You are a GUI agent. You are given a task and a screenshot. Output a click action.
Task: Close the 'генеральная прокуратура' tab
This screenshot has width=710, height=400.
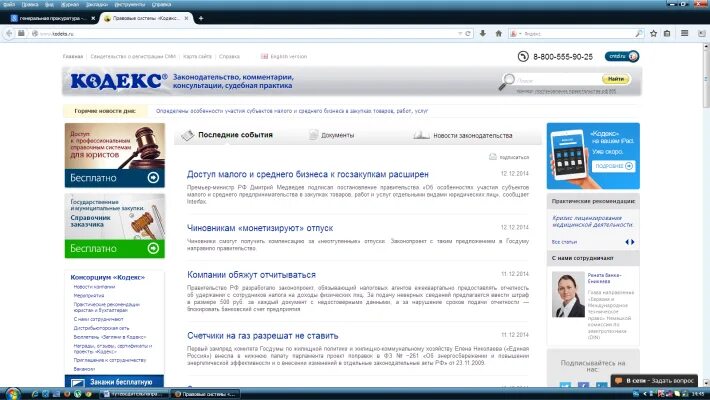[x=93, y=18]
